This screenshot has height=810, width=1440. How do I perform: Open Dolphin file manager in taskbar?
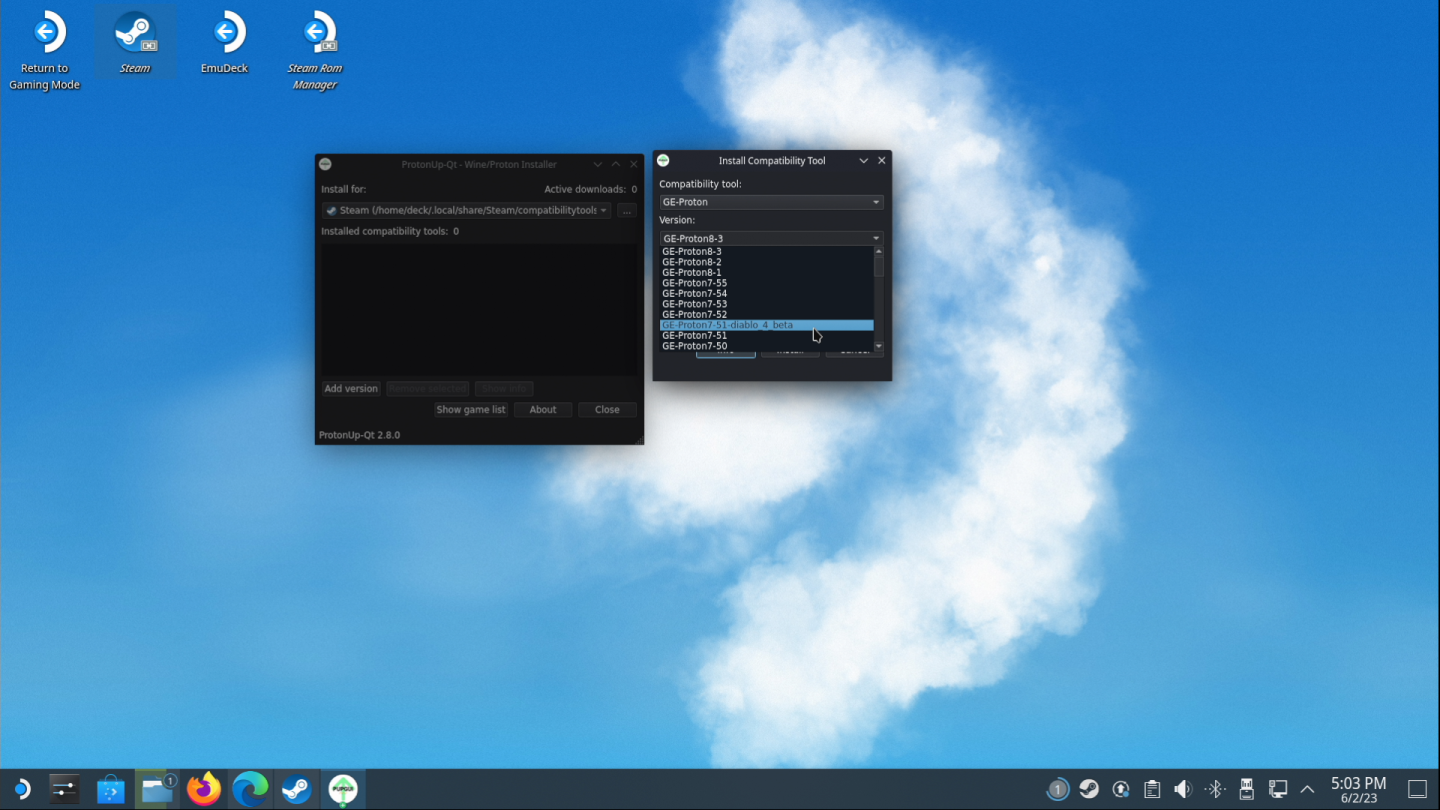(x=157, y=790)
